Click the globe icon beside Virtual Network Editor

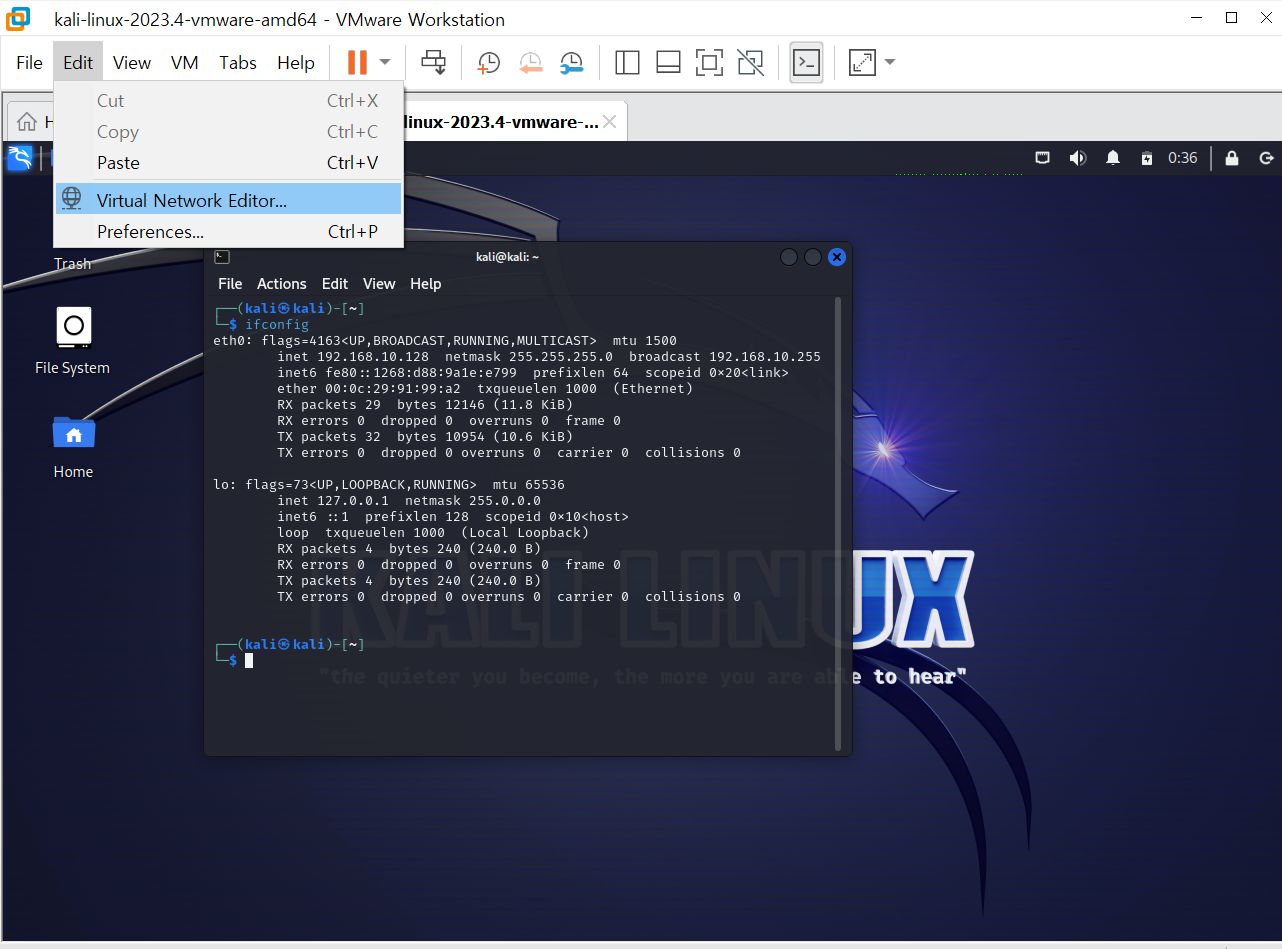click(72, 199)
